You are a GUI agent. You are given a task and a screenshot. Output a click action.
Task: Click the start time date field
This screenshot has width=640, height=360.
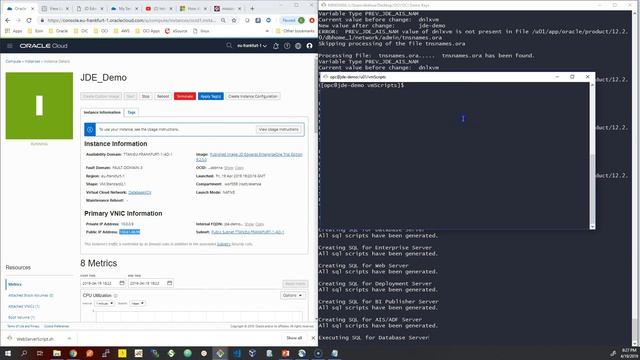pyautogui.click(x=103, y=283)
